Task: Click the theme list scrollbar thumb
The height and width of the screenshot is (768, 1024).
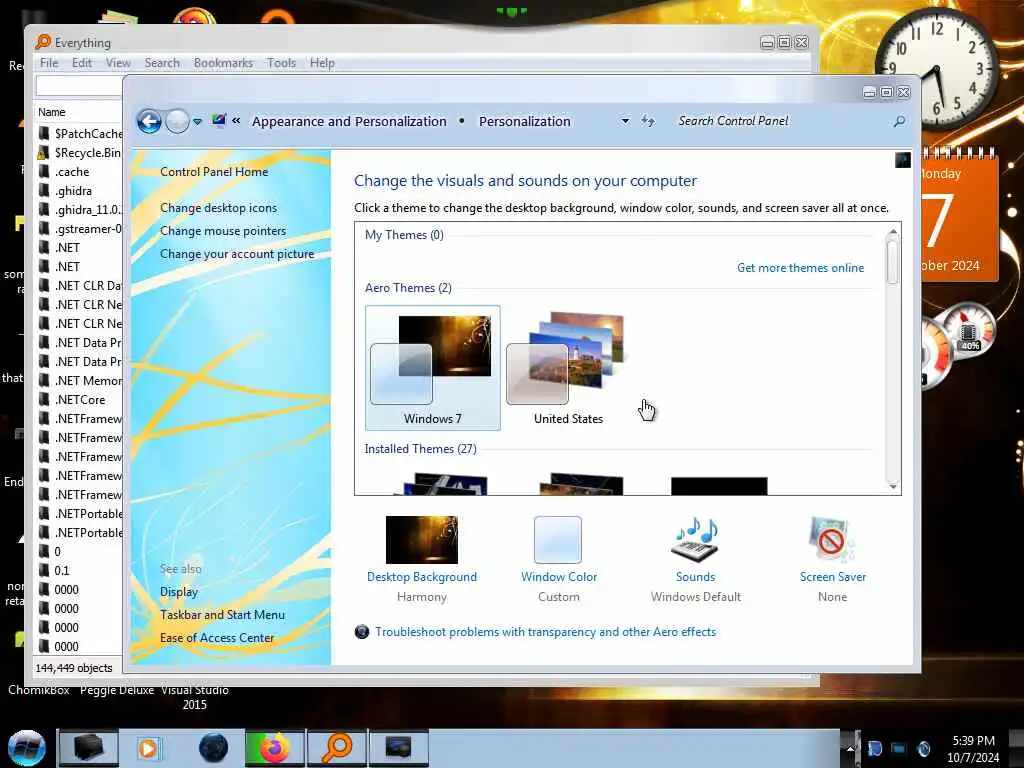Action: click(893, 261)
